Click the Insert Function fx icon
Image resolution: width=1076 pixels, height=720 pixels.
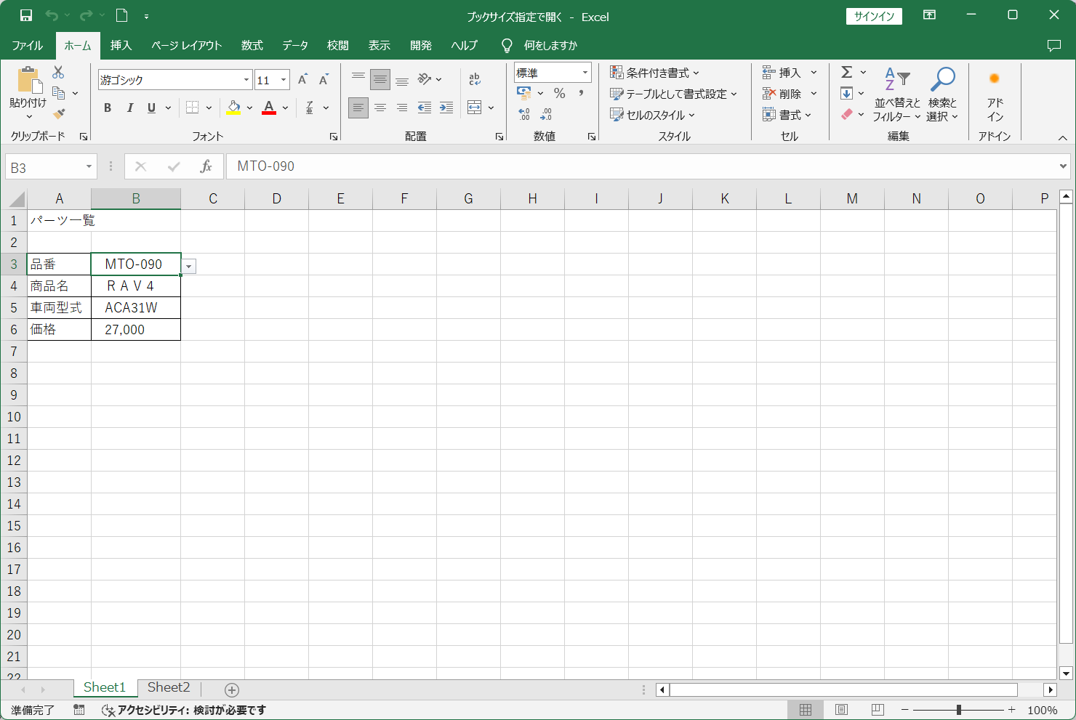(206, 167)
